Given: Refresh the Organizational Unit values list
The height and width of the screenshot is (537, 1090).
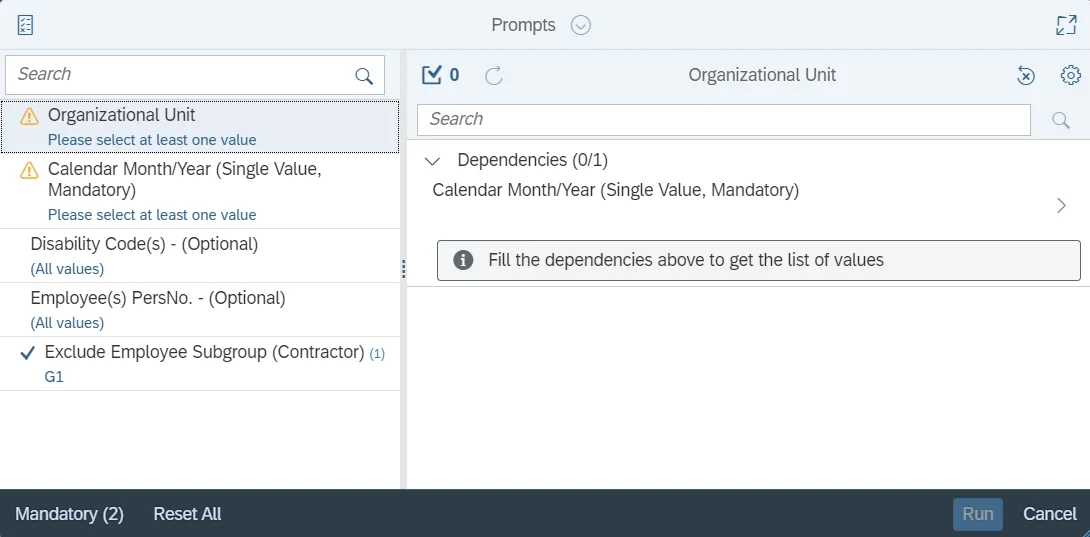Looking at the screenshot, I should point(493,75).
